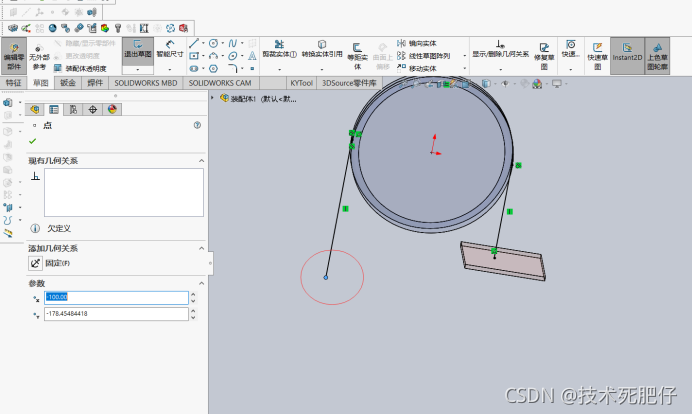Image resolution: width=693 pixels, height=414 pixels.
Task: Decrease Y coordinate with stepper down
Action: [193, 317]
